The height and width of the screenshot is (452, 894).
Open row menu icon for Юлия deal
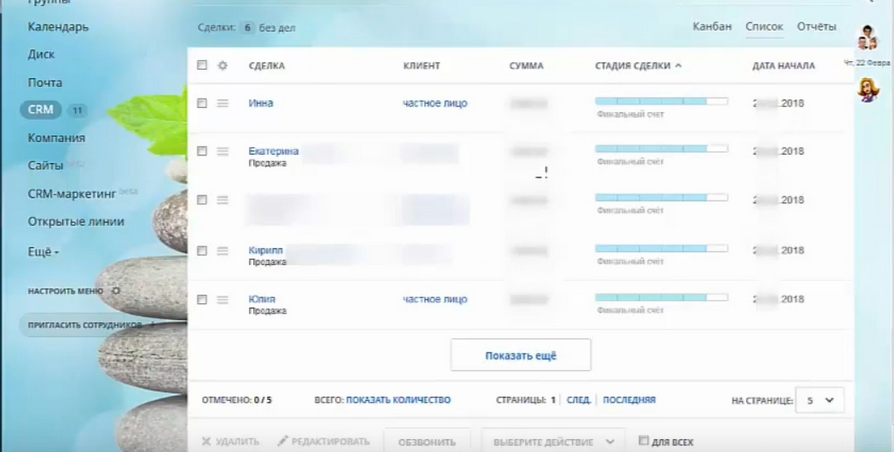tap(222, 299)
